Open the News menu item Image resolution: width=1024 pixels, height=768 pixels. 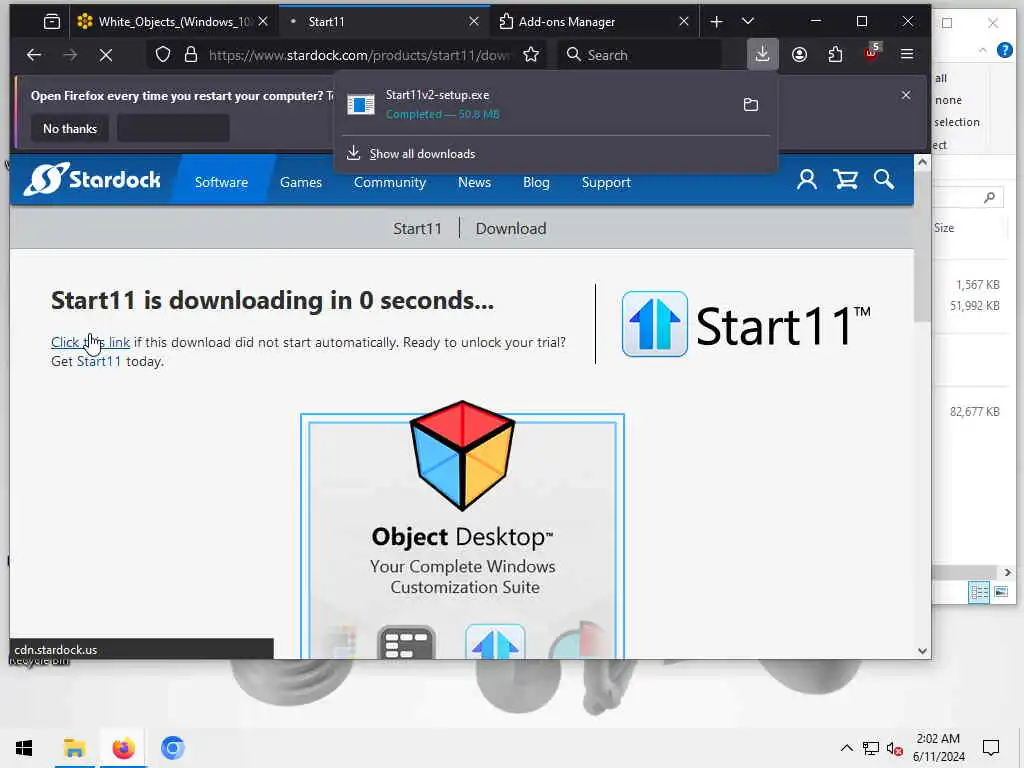pyautogui.click(x=474, y=182)
